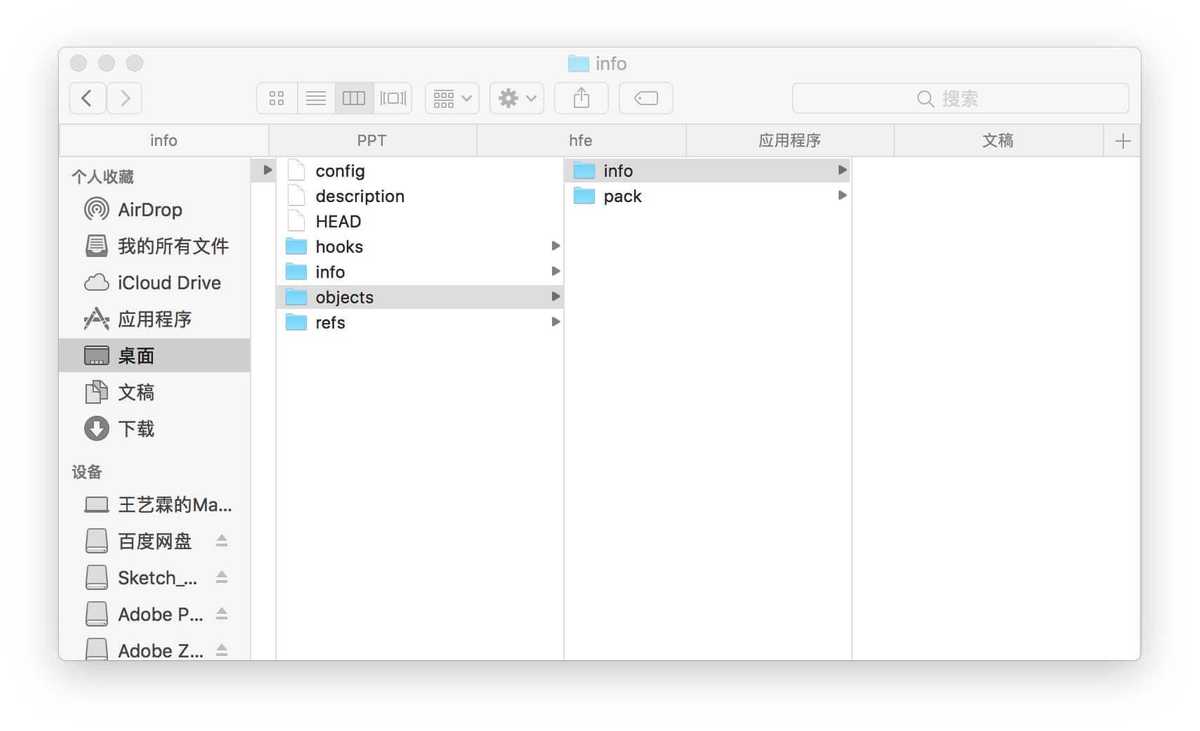Switch to list view mode
The height and width of the screenshot is (731, 1200).
(x=316, y=98)
